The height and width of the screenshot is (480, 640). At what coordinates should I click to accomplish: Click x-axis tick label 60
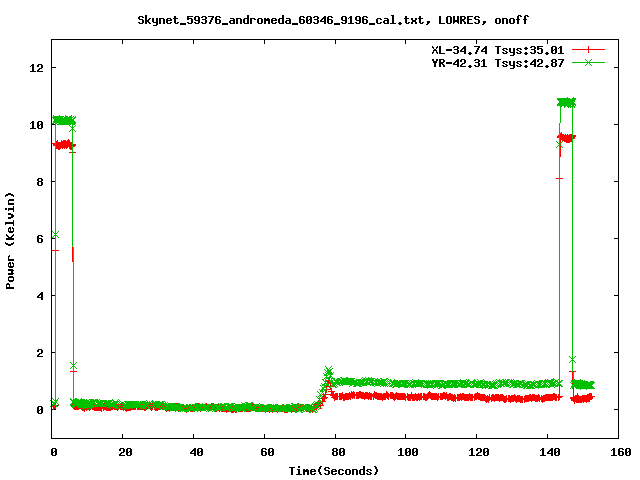coord(267,452)
